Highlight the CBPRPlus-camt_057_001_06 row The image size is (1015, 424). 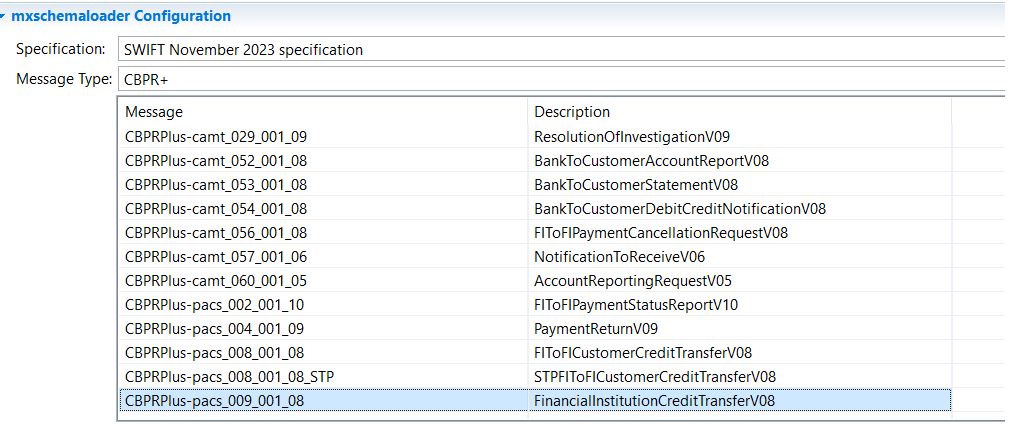[214, 257]
